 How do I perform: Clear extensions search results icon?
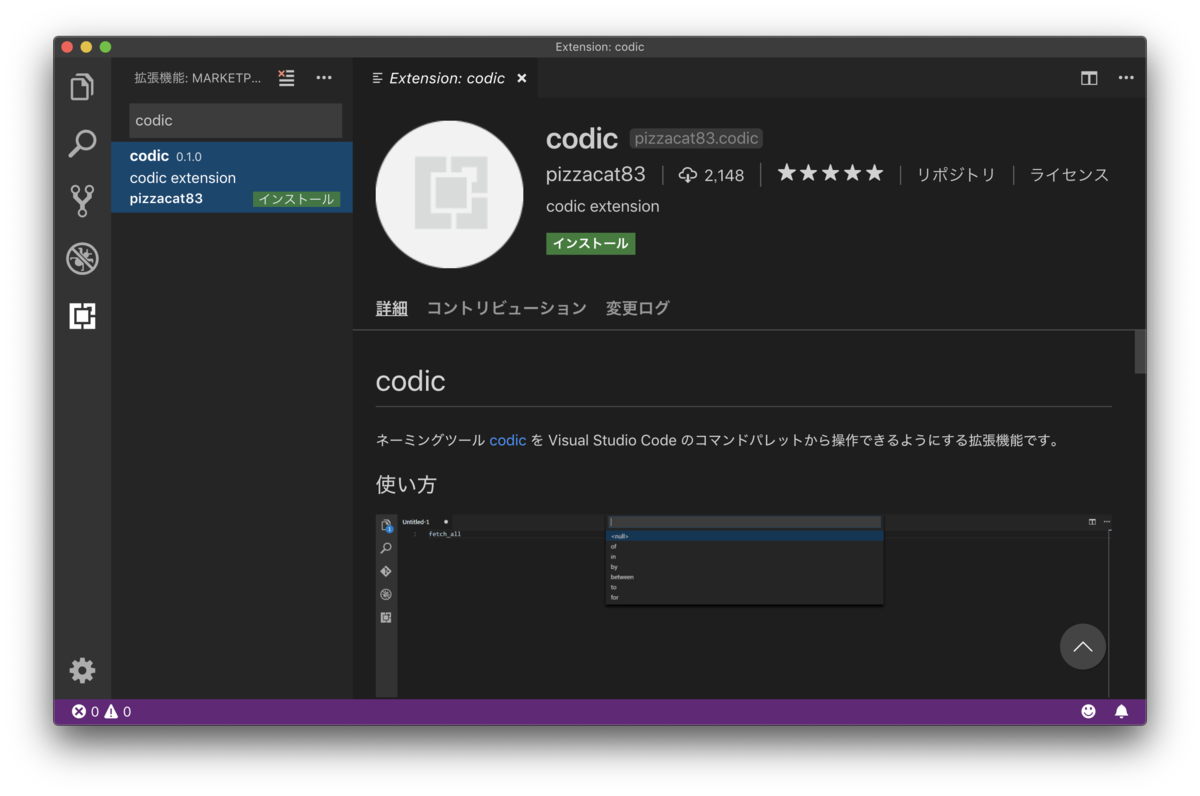point(286,78)
